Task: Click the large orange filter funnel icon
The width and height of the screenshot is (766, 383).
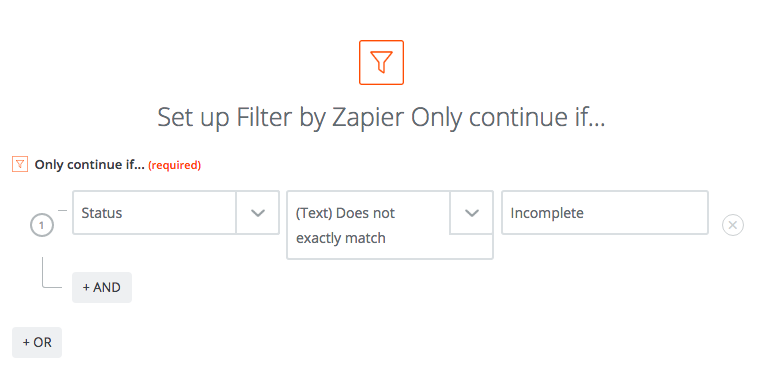Action: pyautogui.click(x=381, y=63)
